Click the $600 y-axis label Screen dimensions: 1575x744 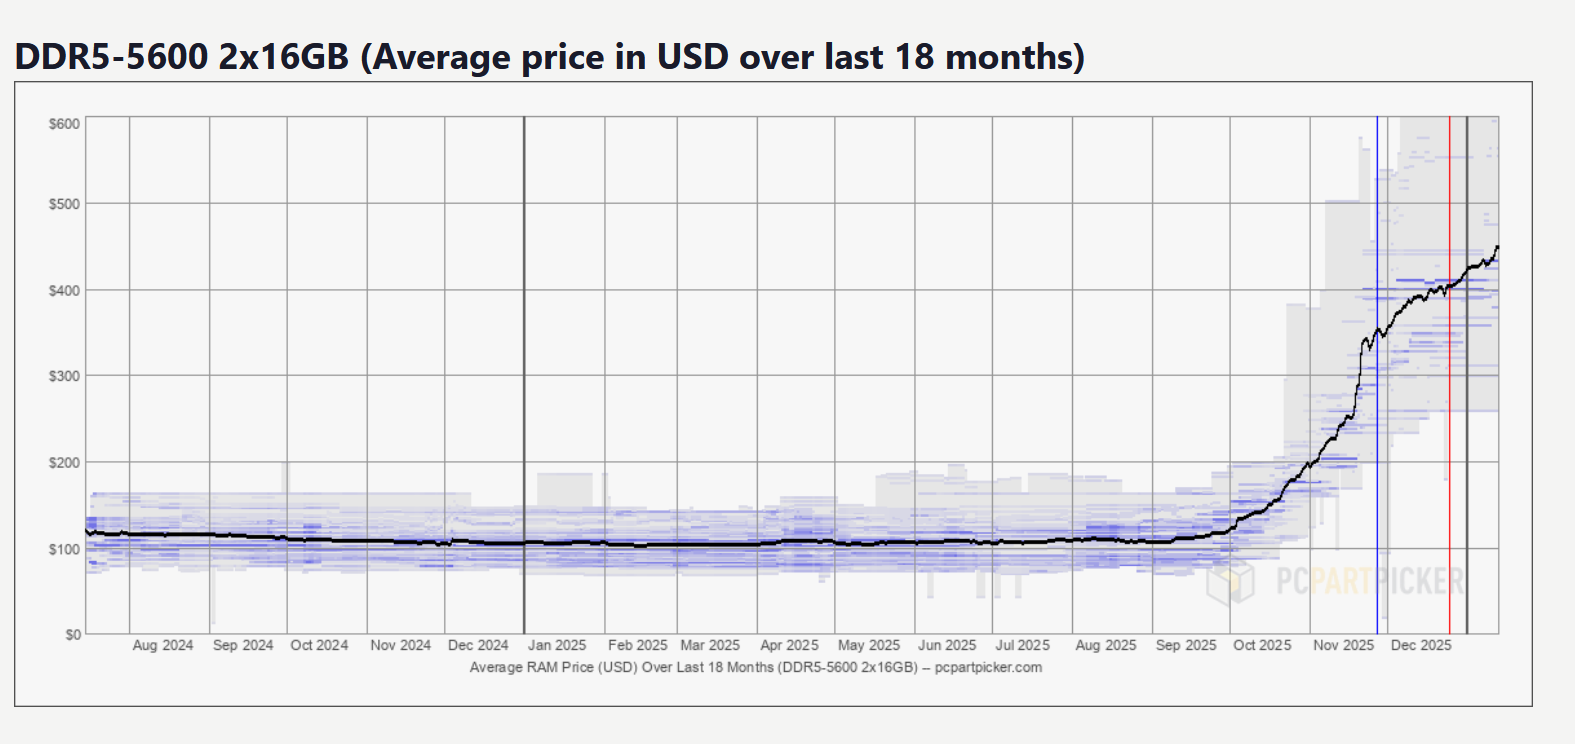(64, 124)
